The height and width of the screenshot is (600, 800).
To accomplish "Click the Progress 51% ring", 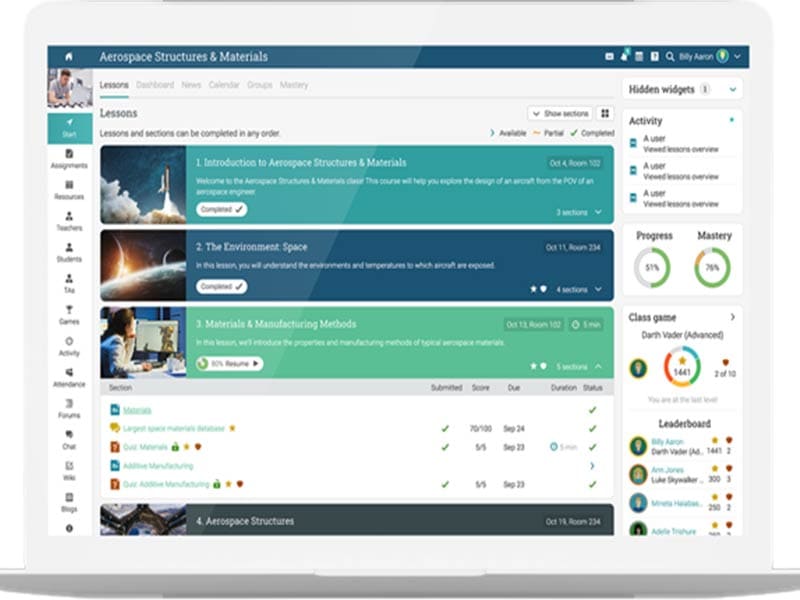I will [x=652, y=267].
